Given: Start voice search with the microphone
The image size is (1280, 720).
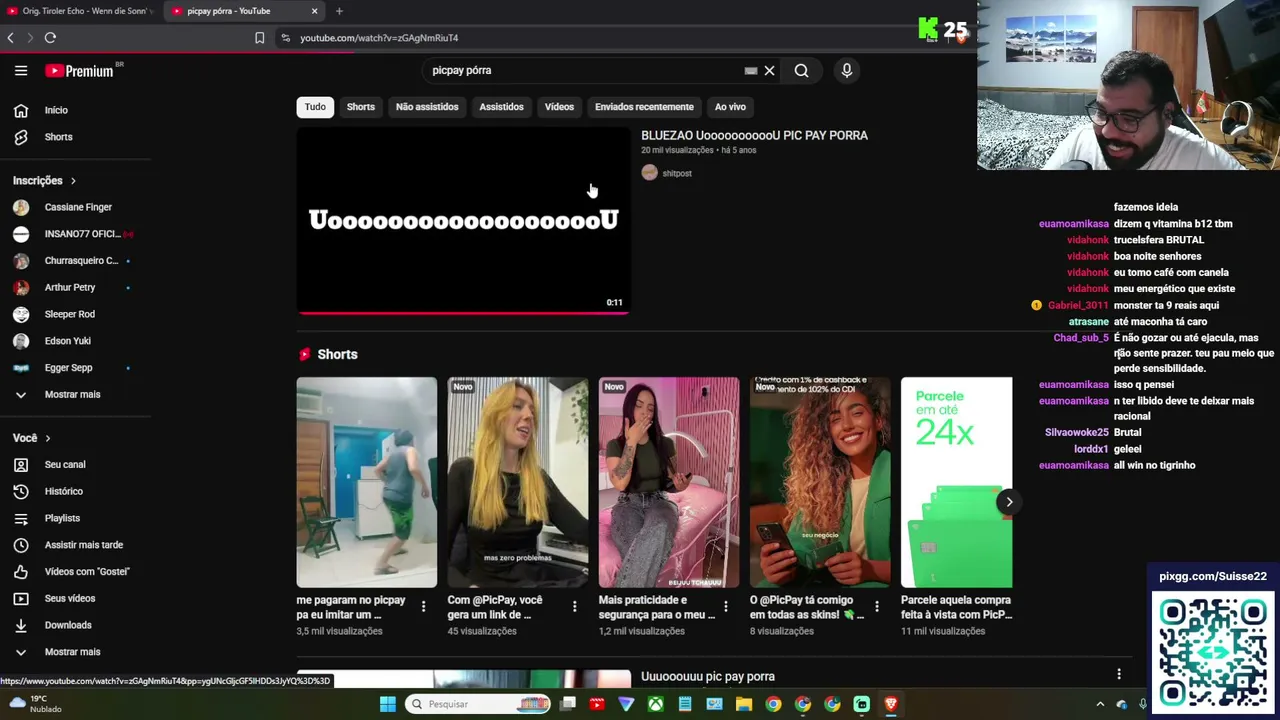Looking at the screenshot, I should pos(846,70).
